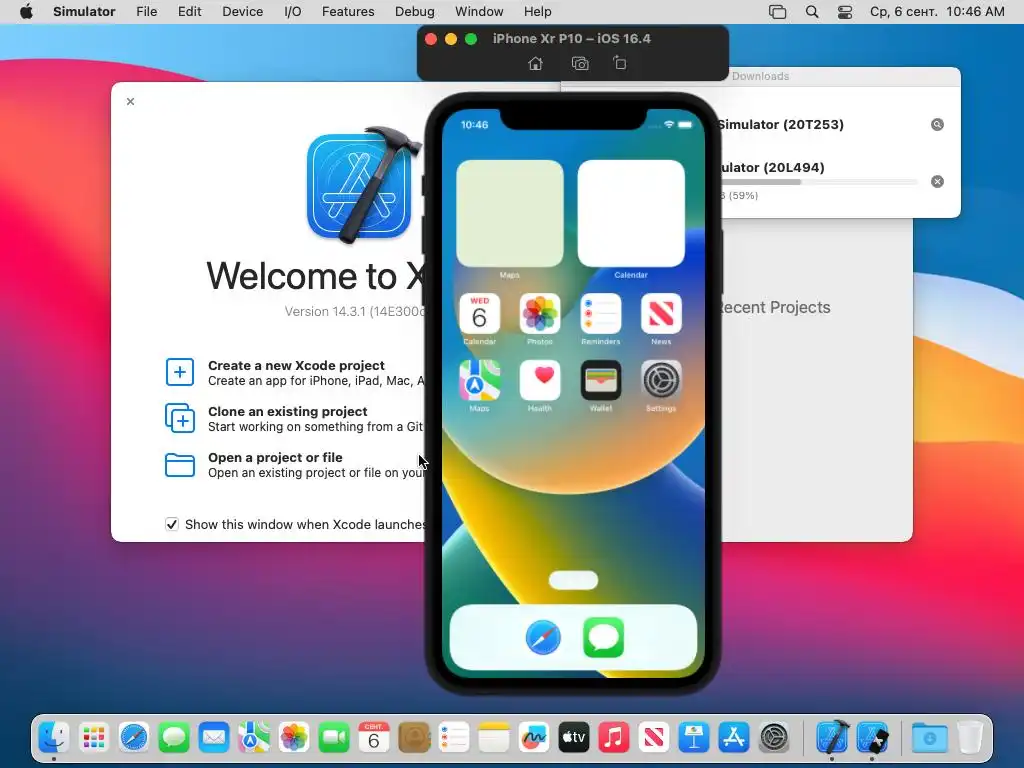Open the Wallet app on the iPhone

pyautogui.click(x=600, y=380)
